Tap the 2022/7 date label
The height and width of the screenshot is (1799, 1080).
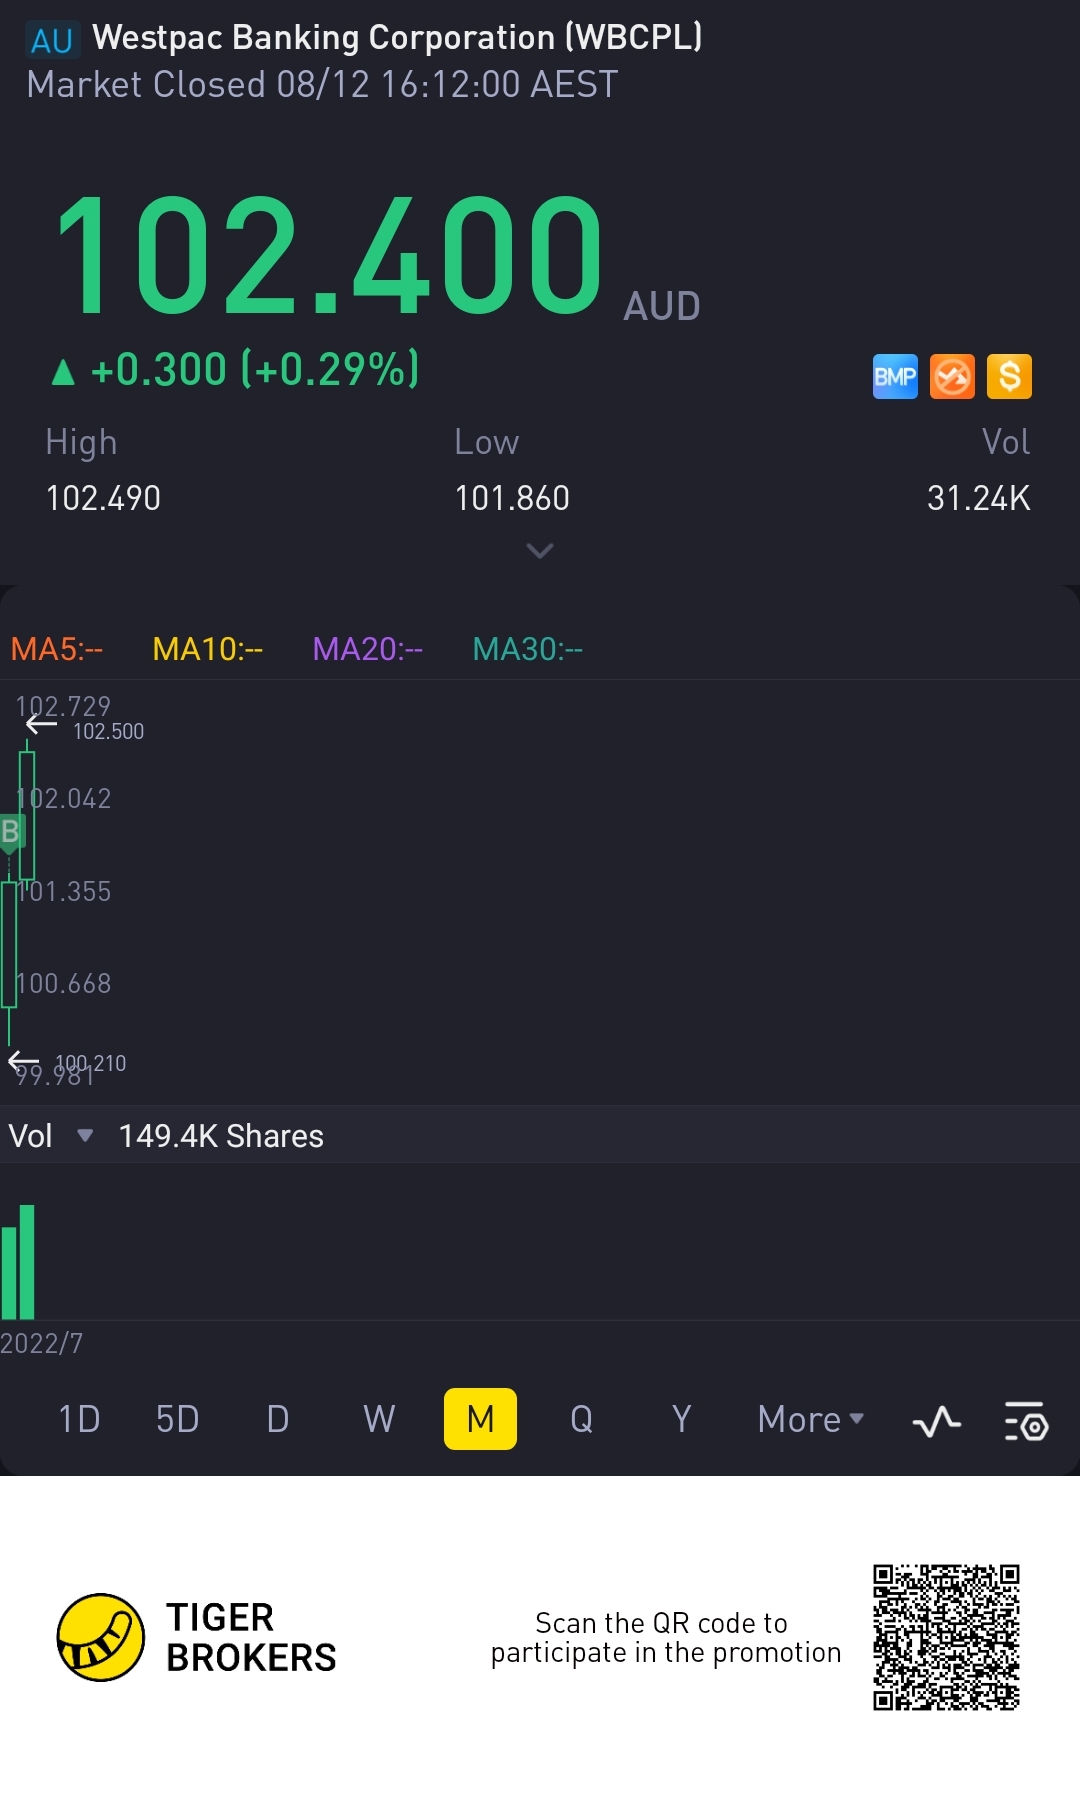[42, 1343]
